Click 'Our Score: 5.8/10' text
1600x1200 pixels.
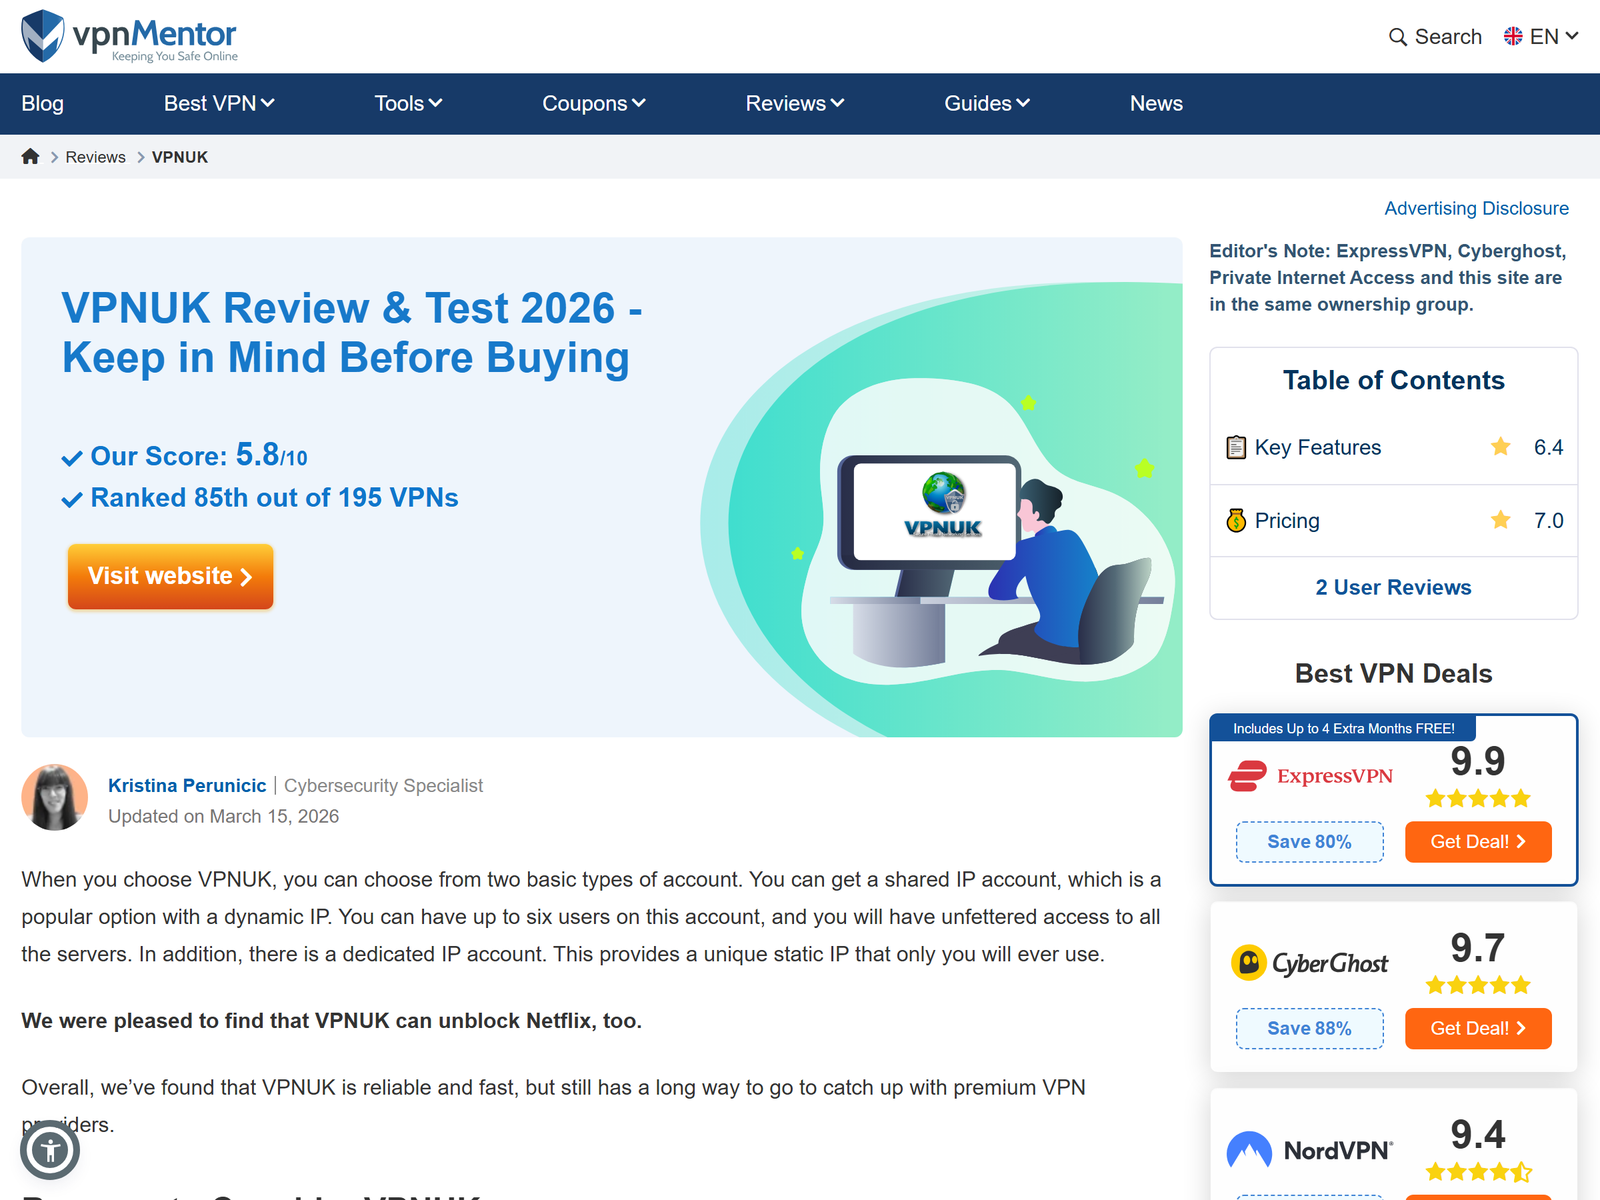tap(199, 456)
